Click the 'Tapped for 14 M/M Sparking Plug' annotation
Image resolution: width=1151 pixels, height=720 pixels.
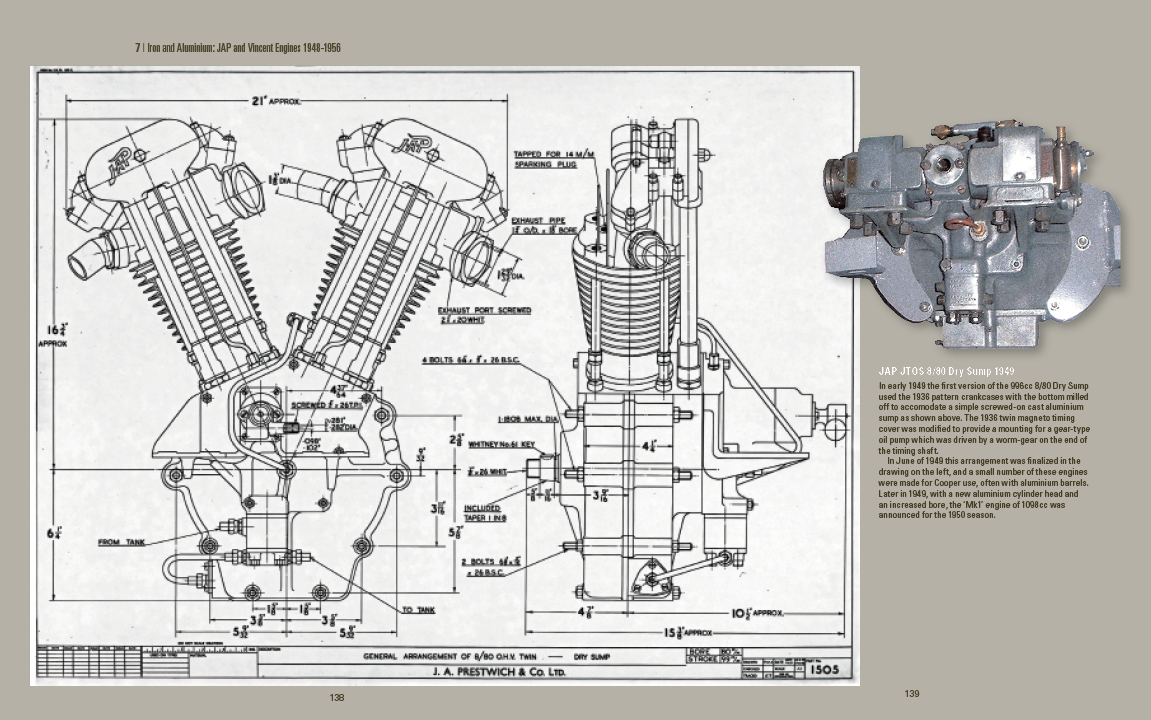(550, 159)
